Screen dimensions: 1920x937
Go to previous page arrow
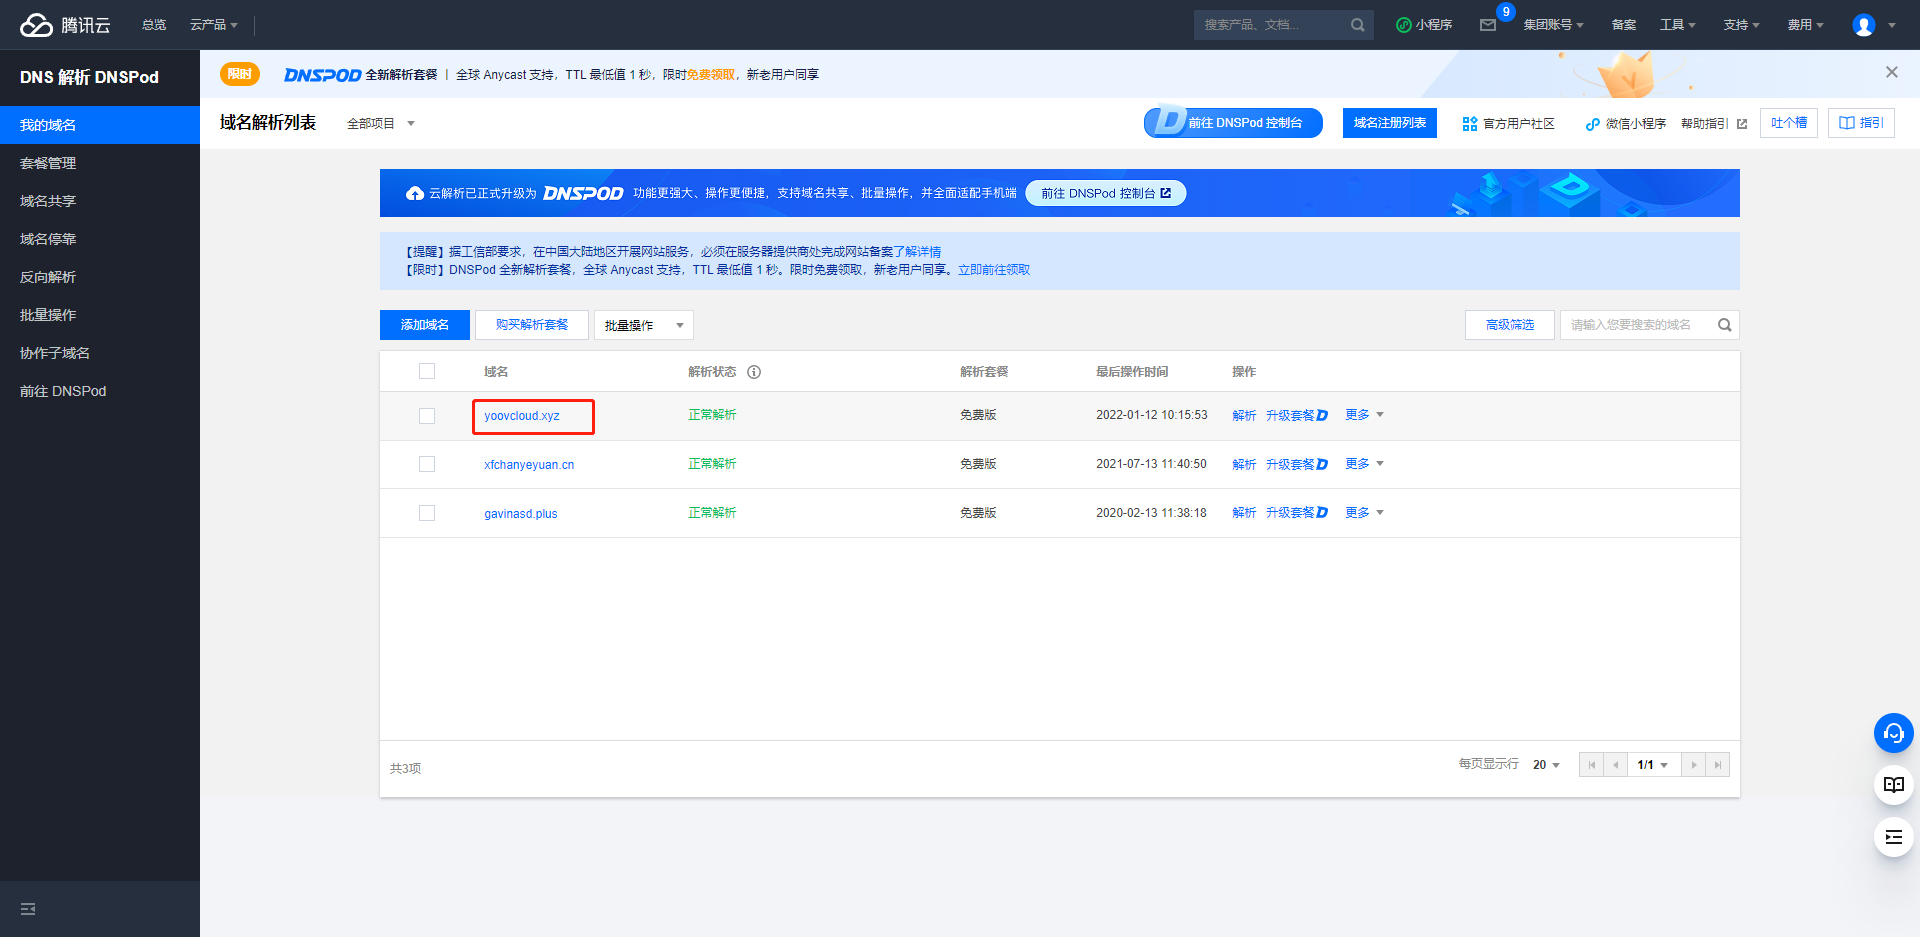(1615, 765)
